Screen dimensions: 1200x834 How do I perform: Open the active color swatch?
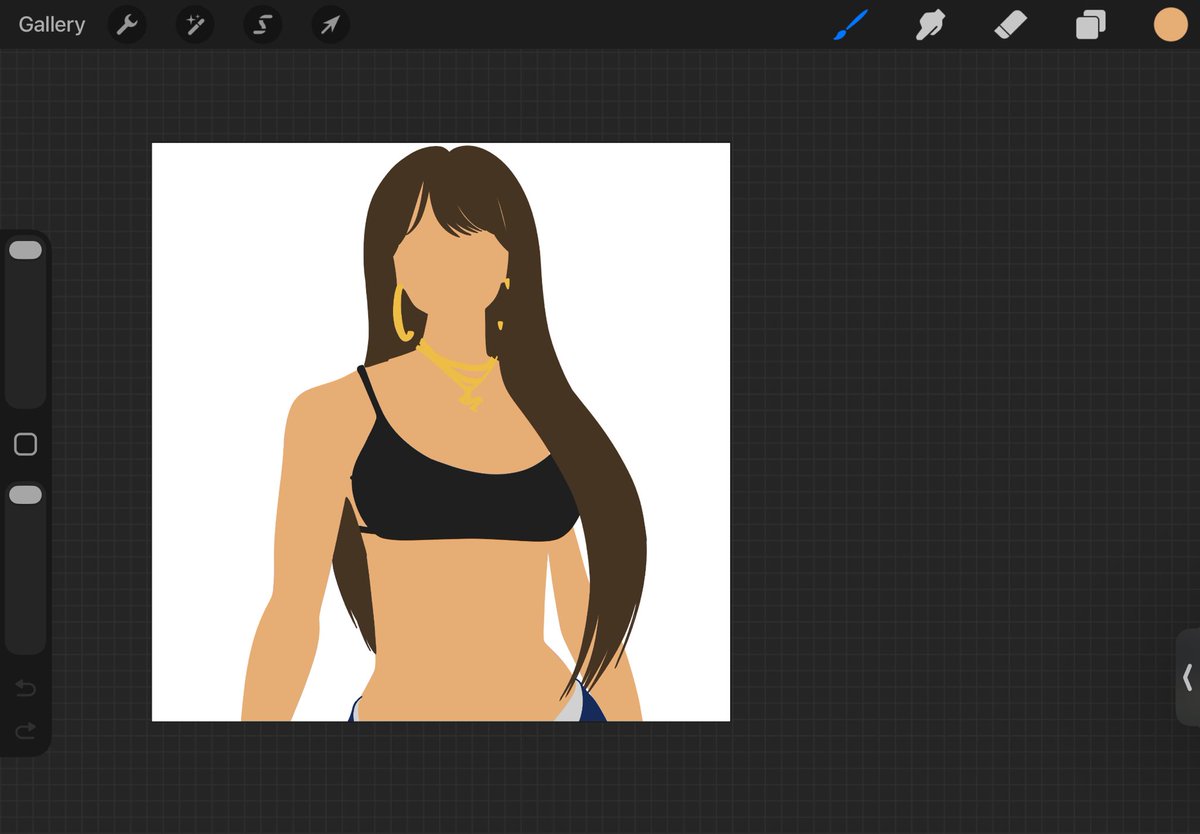click(x=1170, y=25)
